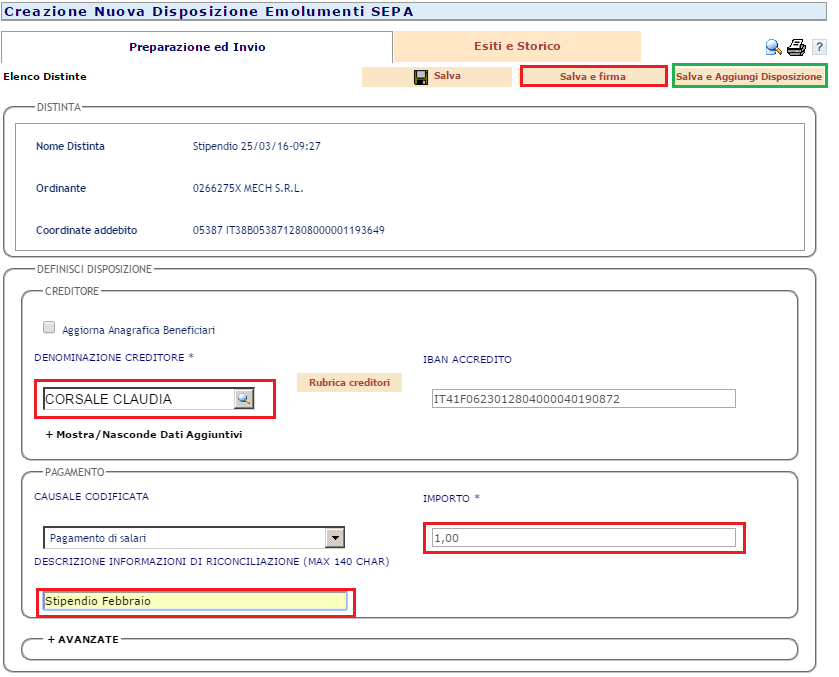Open help via the question mark icon
Image resolution: width=839 pixels, height=677 pixels.
click(818, 47)
